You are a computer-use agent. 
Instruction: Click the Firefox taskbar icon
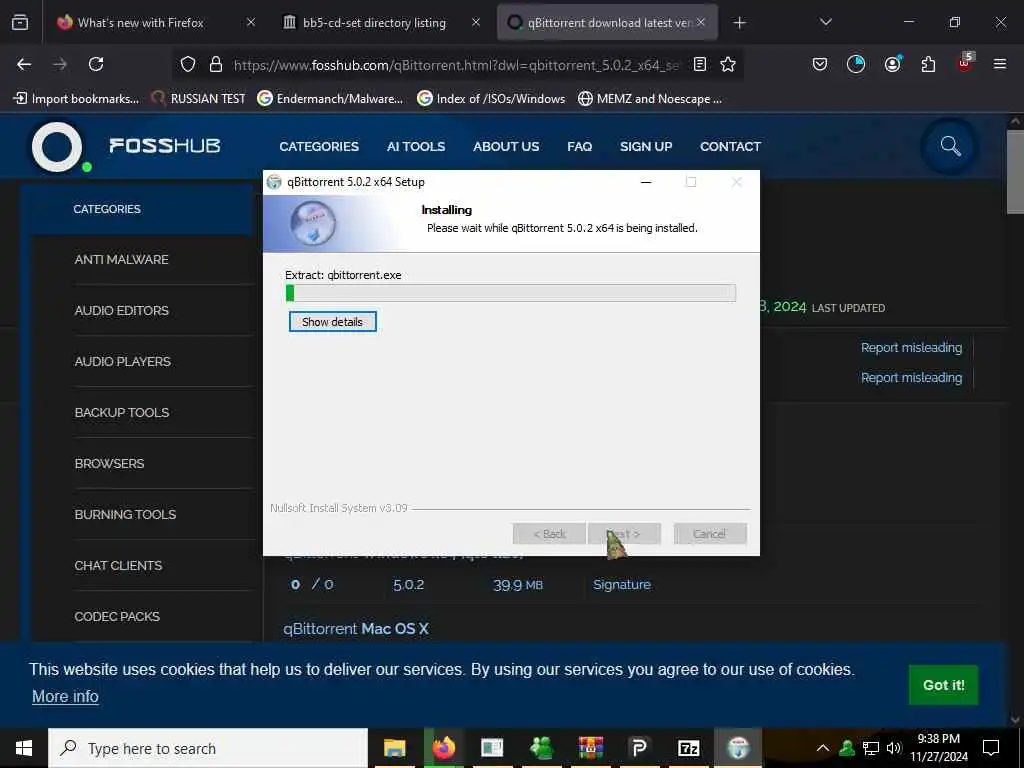click(443, 748)
